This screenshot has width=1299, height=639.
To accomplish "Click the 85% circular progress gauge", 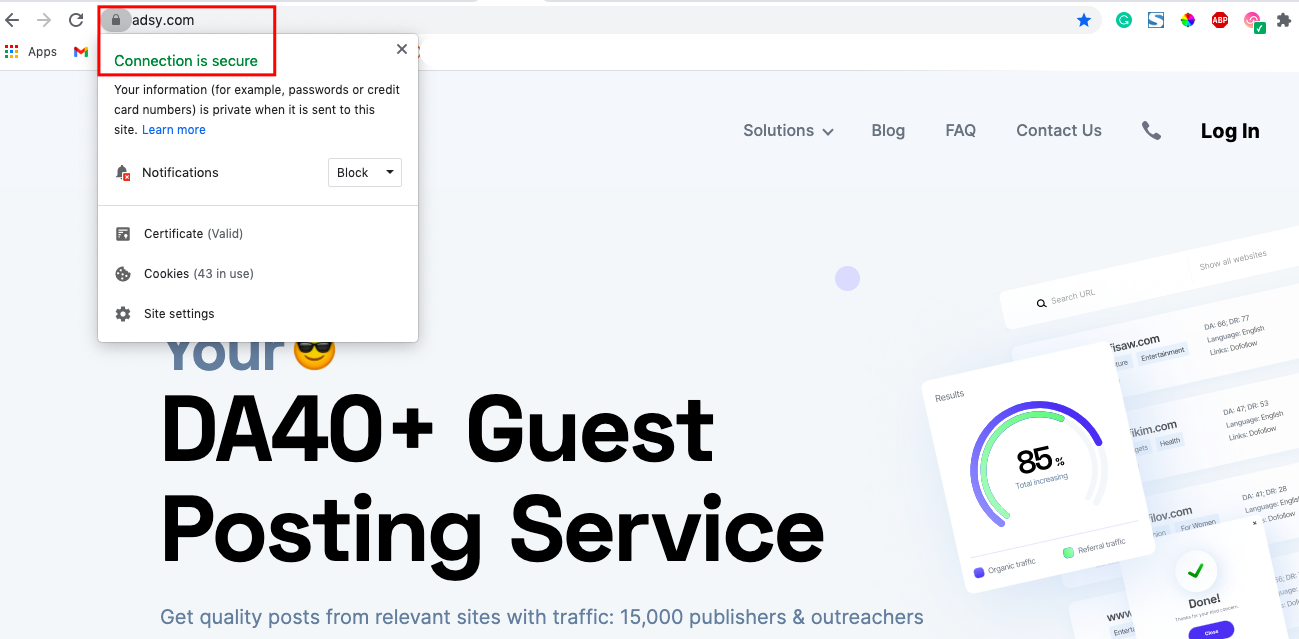I will click(x=1039, y=464).
